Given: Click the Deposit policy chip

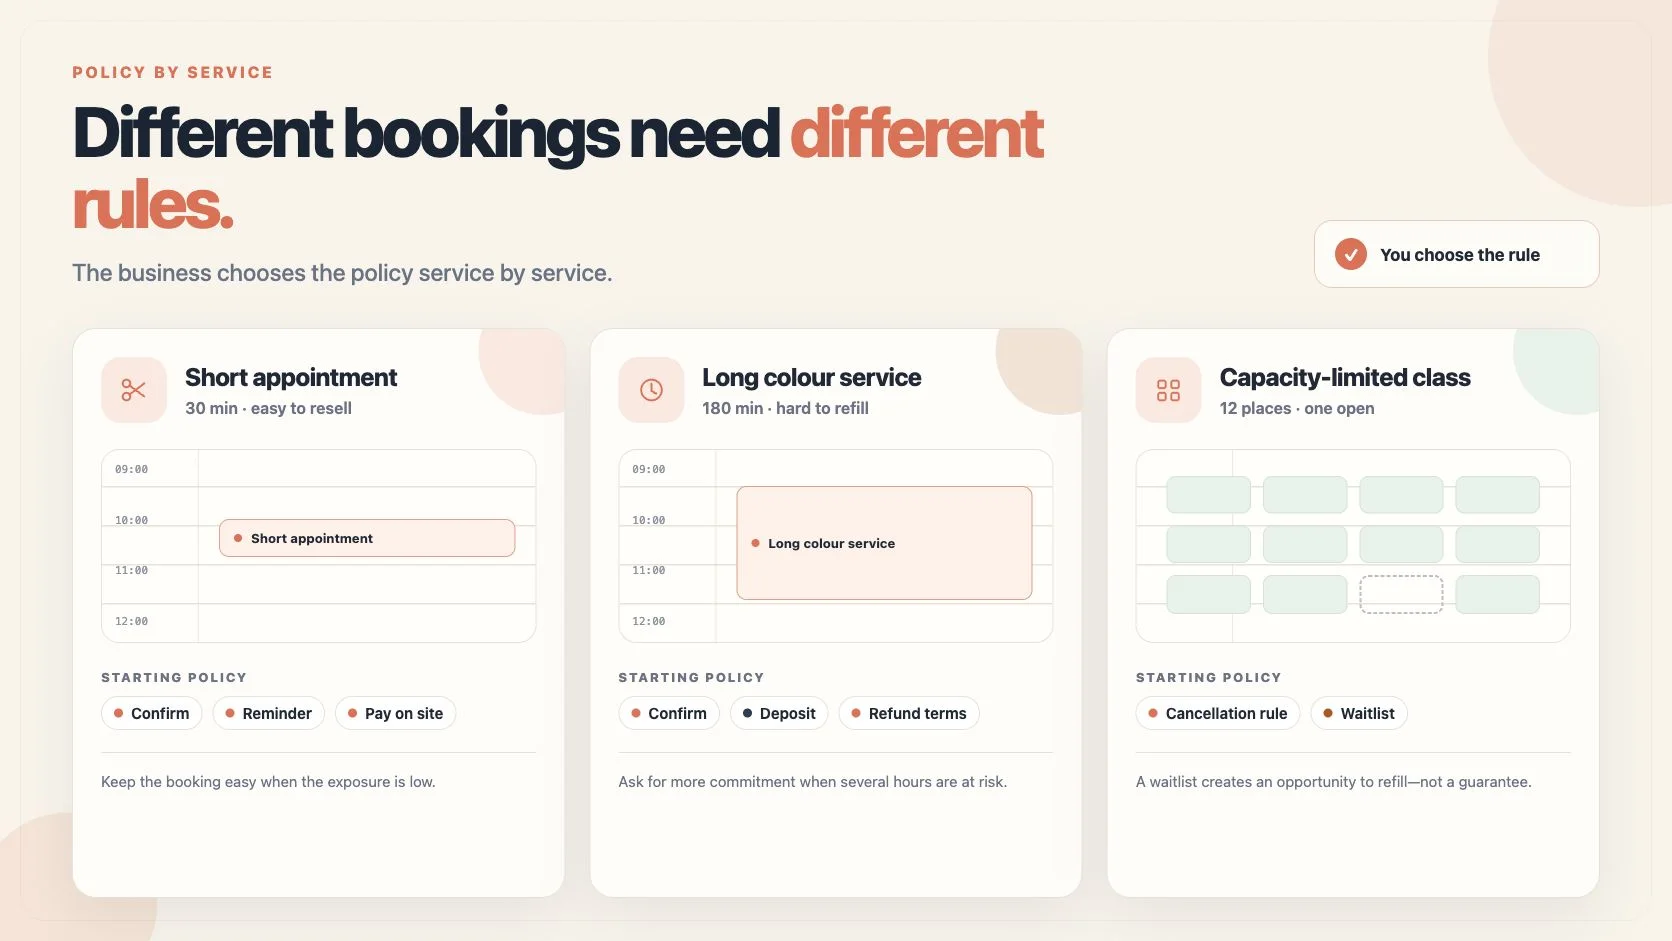Looking at the screenshot, I should pos(779,713).
